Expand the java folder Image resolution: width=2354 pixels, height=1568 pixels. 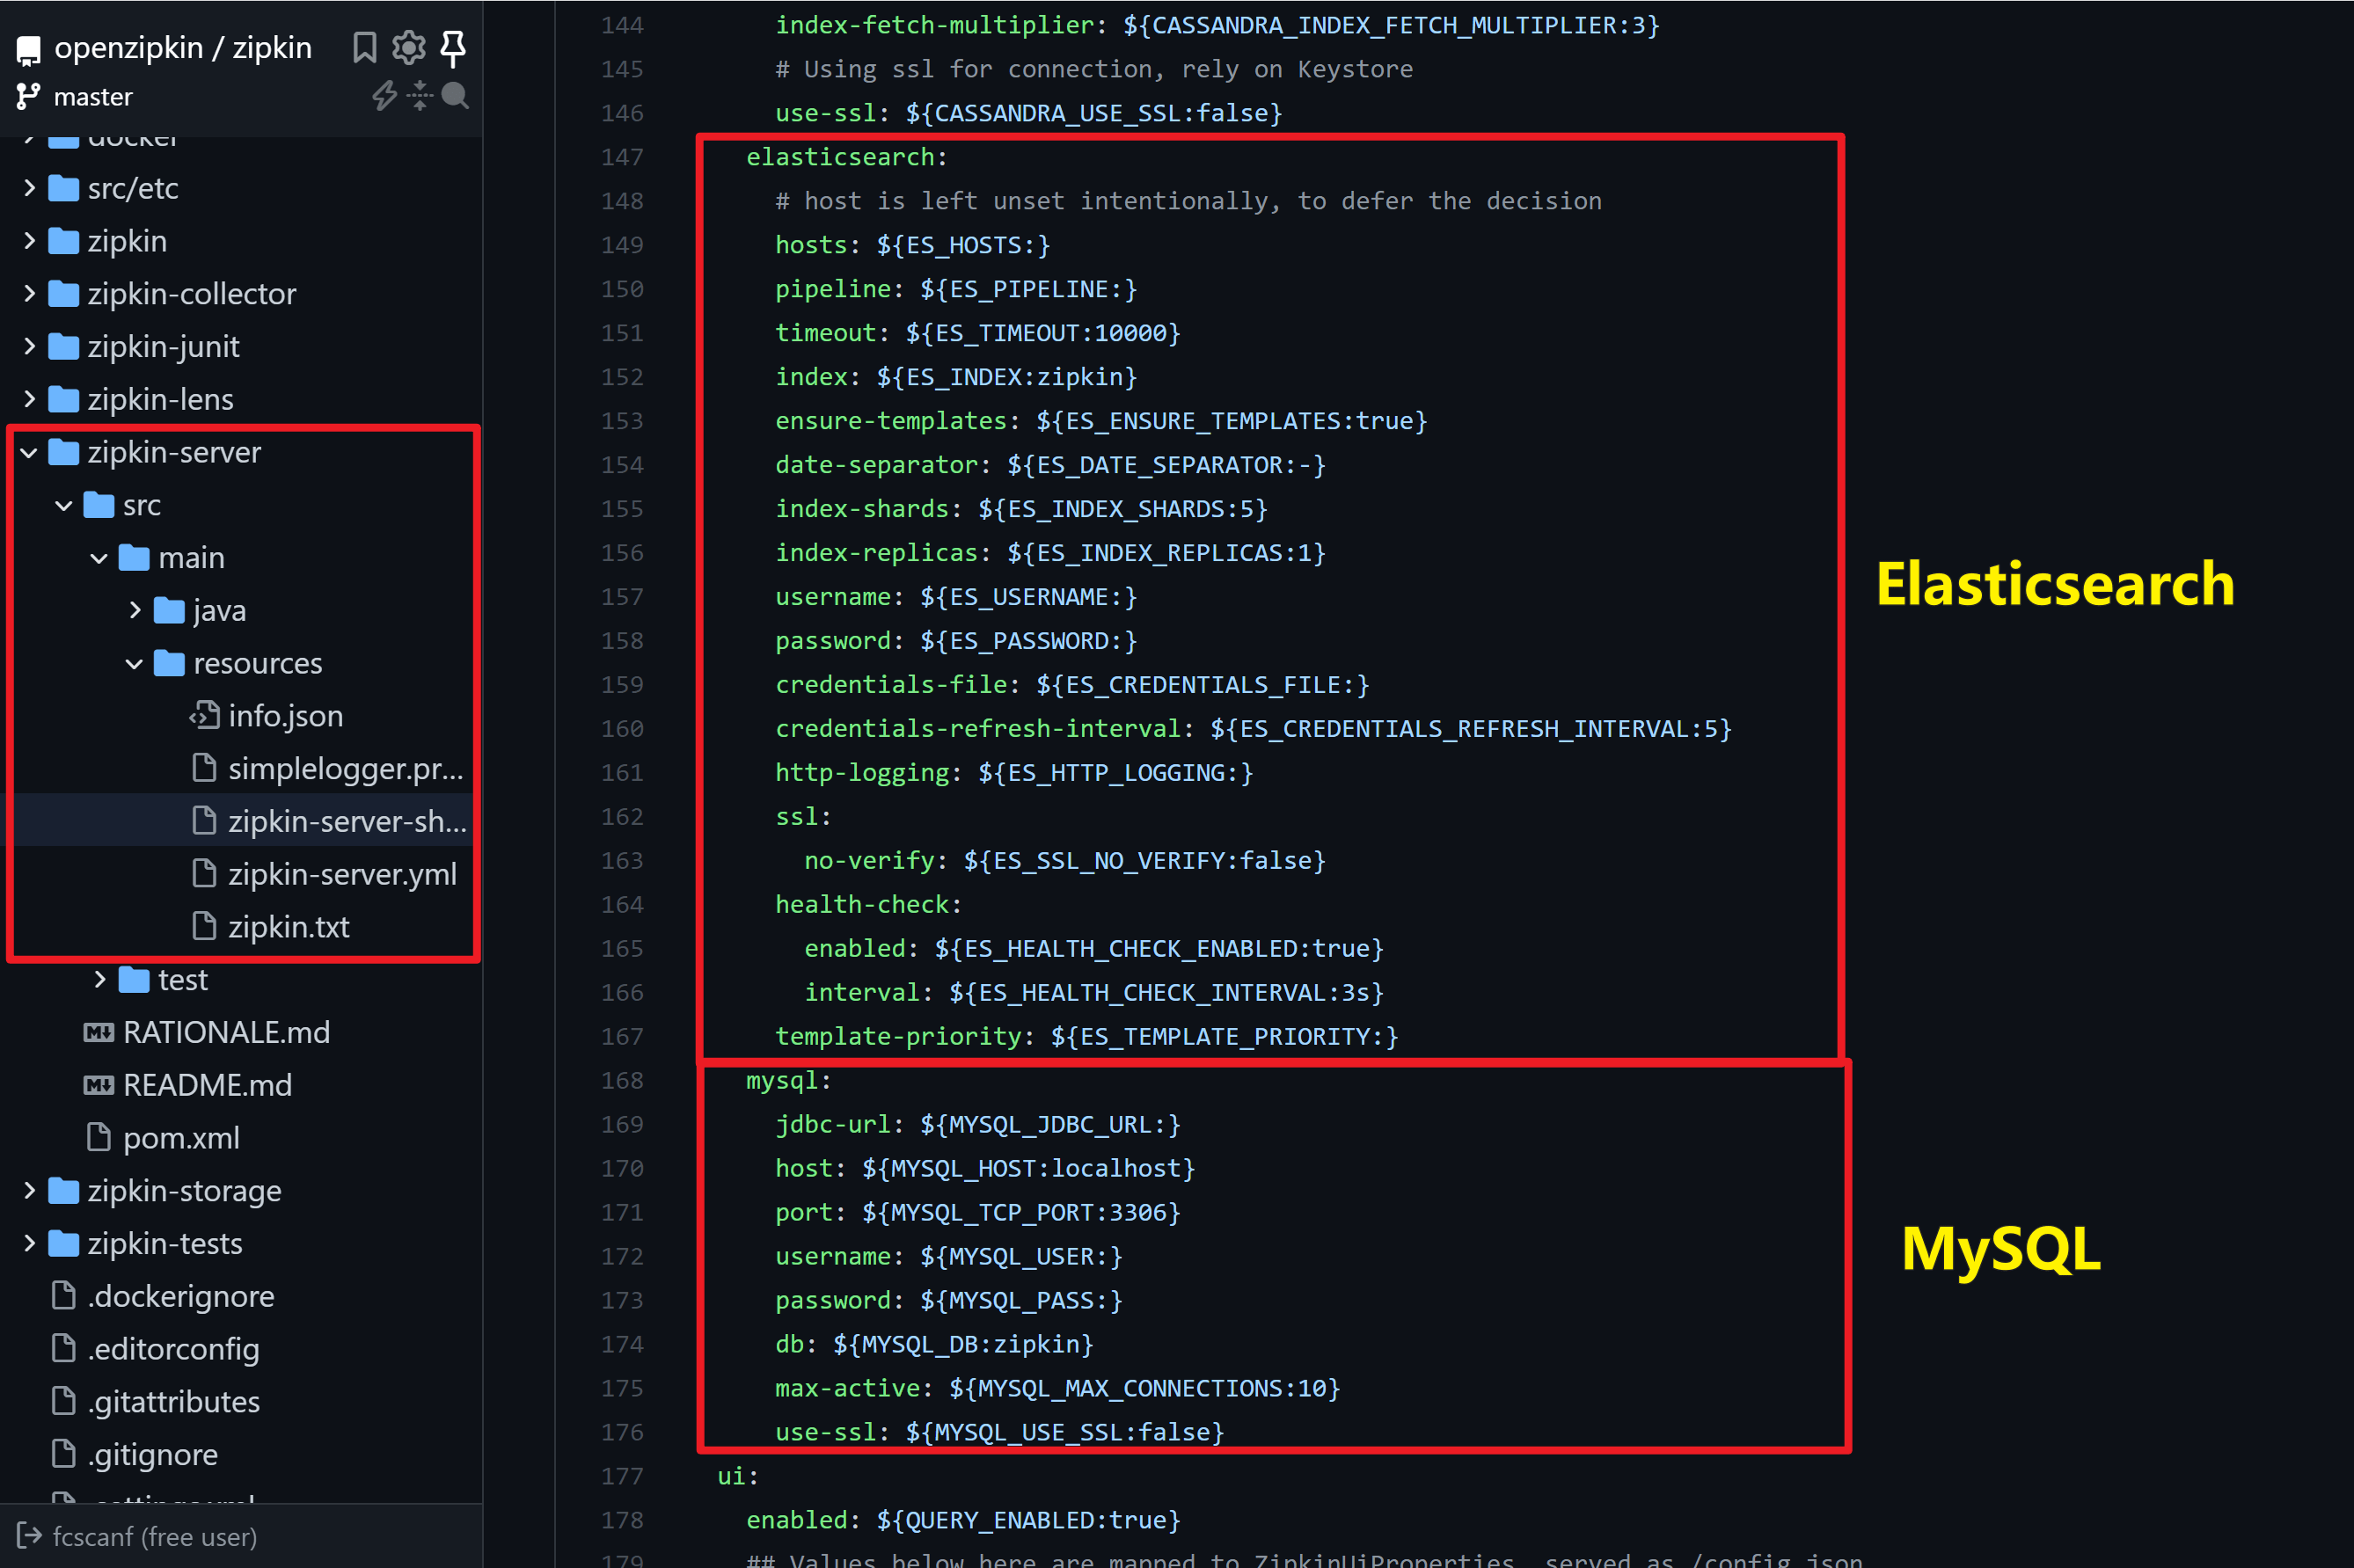(x=135, y=611)
